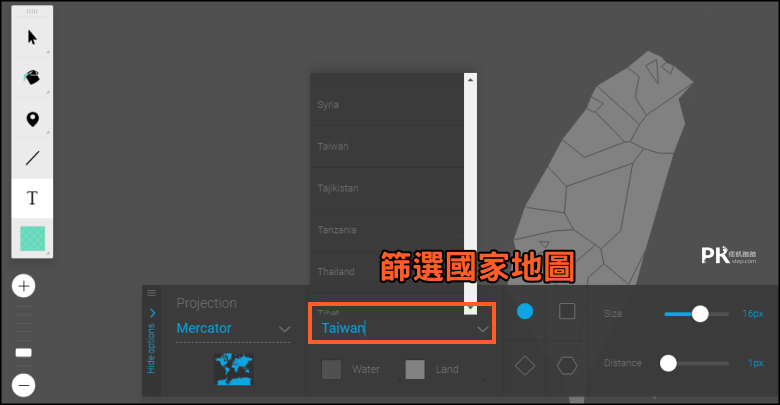780x405 pixels.
Task: Choose Thailand from the country list
Action: [x=387, y=272]
